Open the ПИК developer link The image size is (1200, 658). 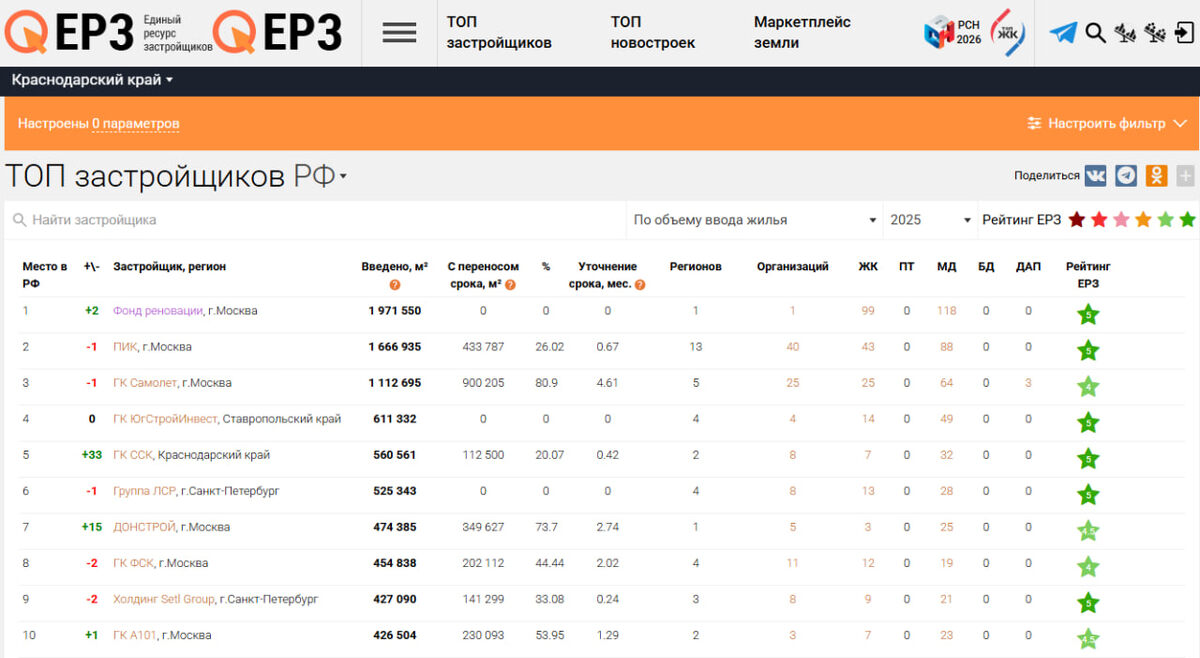tap(125, 347)
